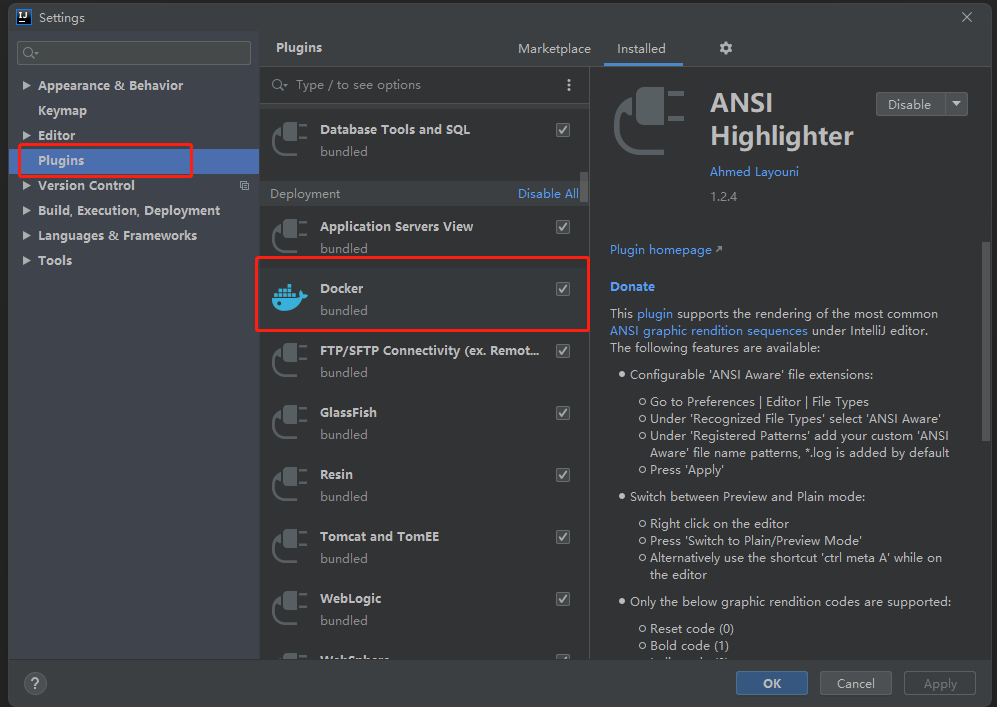Click the Docker whale plugin icon

[x=290, y=298]
